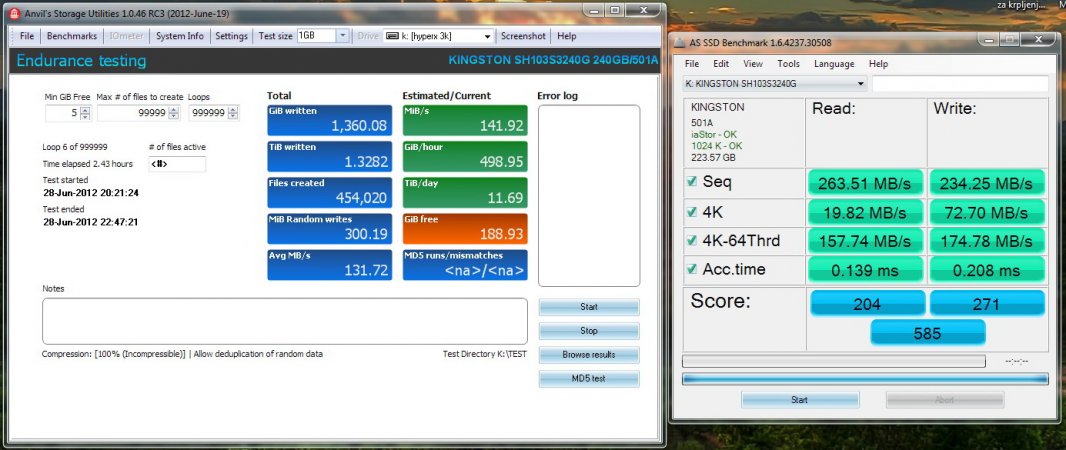Click the TiB written 1.3282 tile
Image resolution: width=1066 pixels, height=450 pixels.
[330, 156]
